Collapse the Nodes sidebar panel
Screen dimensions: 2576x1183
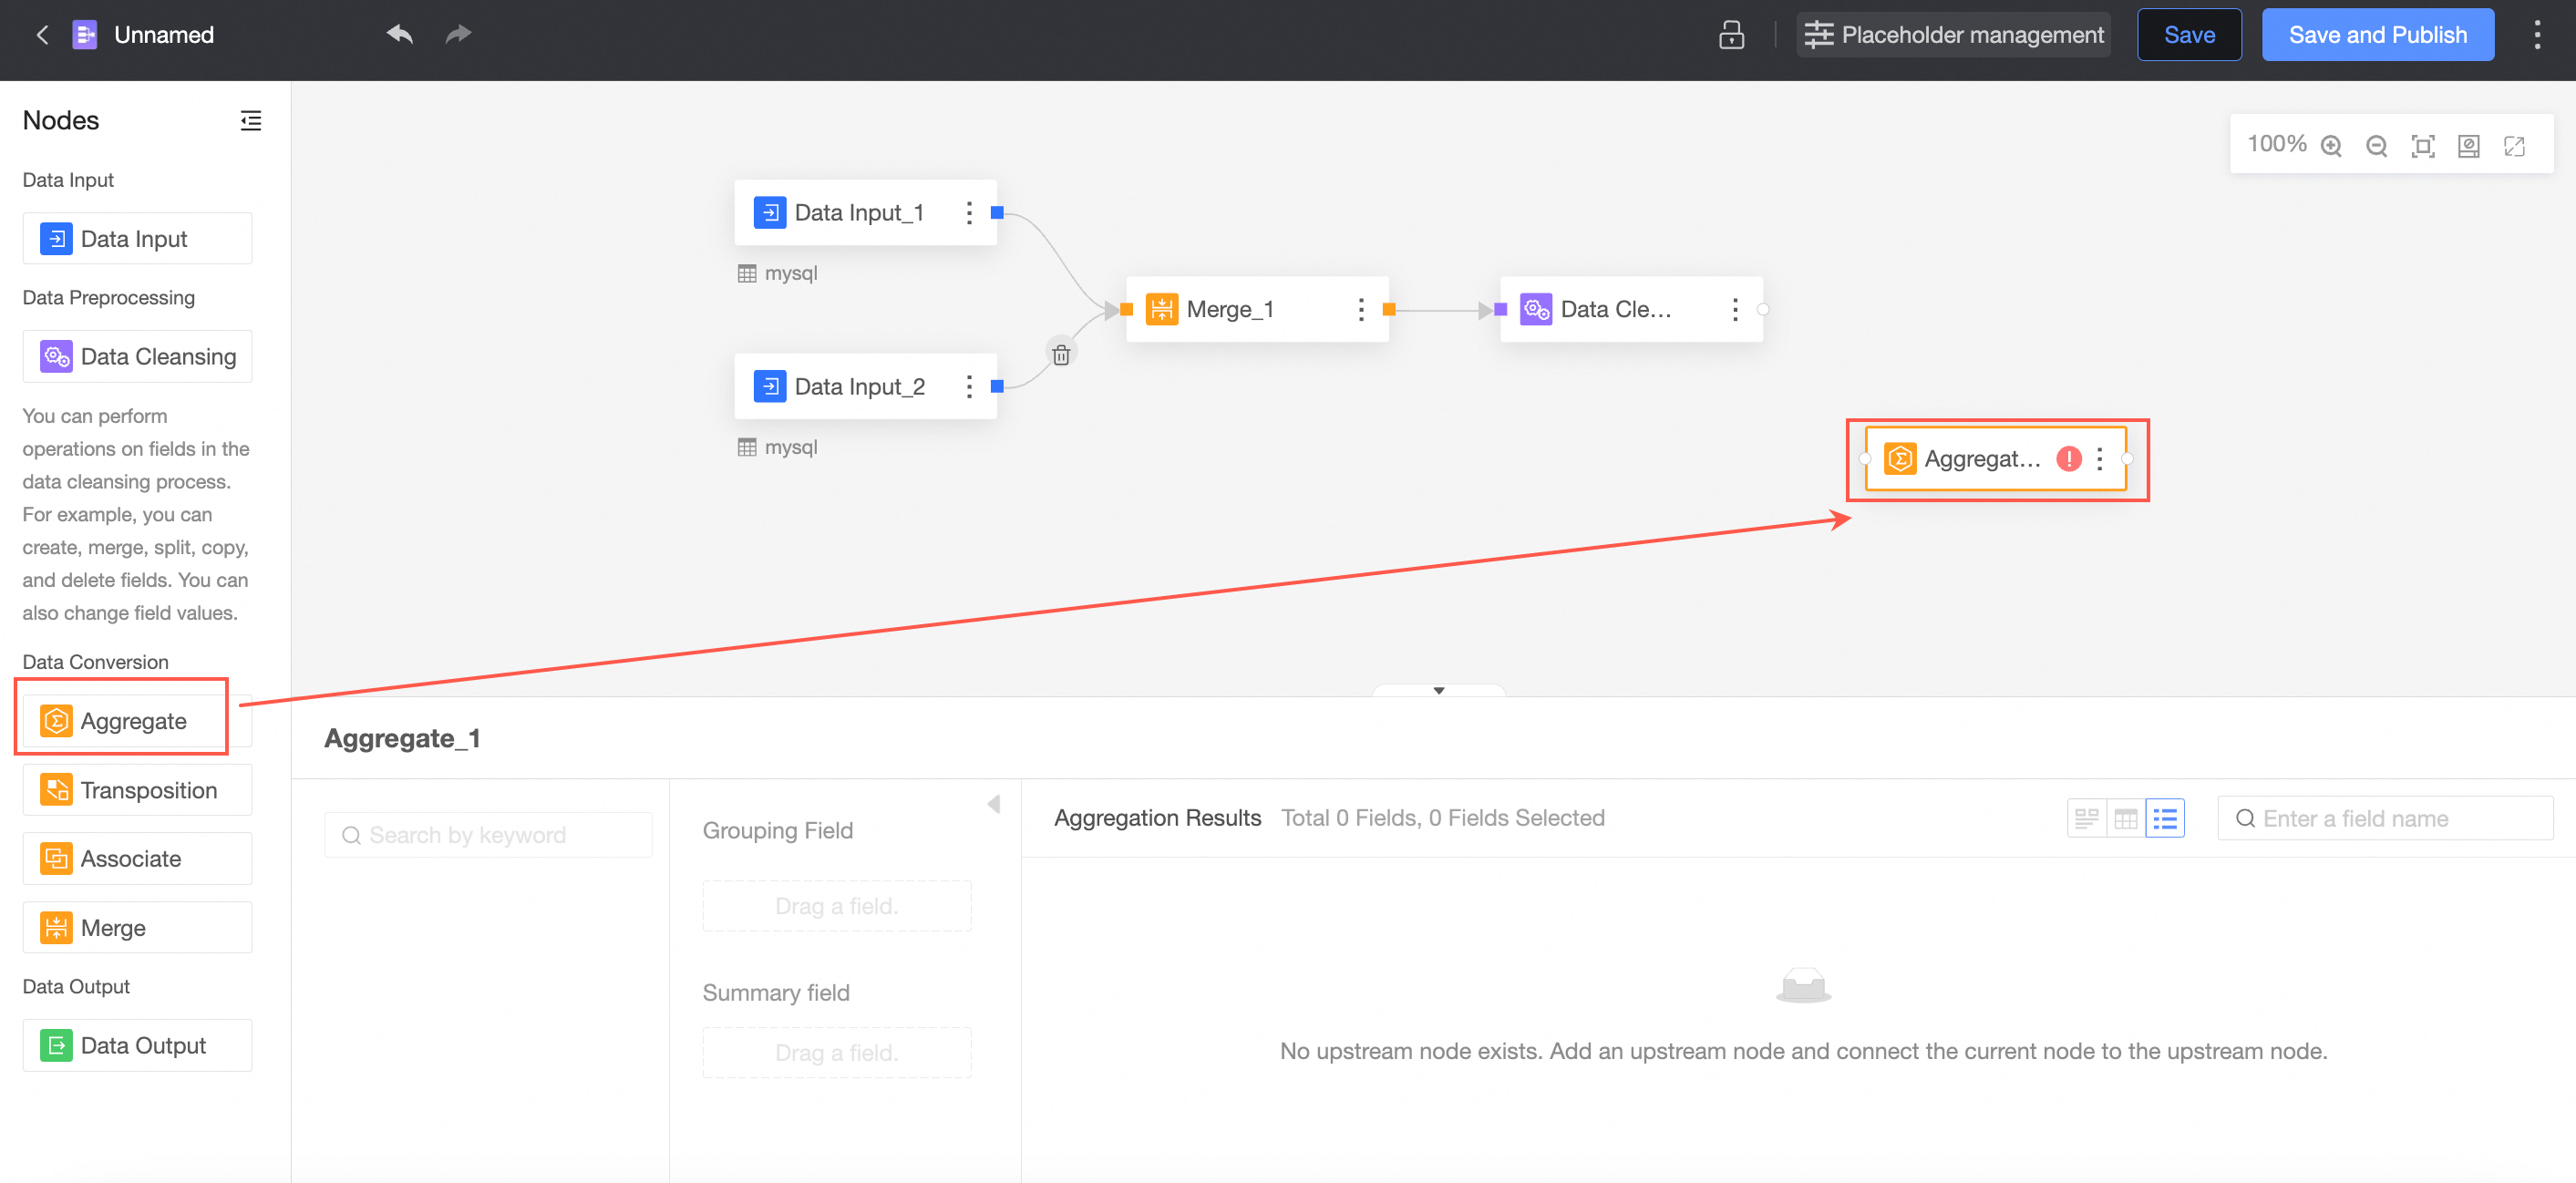tap(250, 121)
